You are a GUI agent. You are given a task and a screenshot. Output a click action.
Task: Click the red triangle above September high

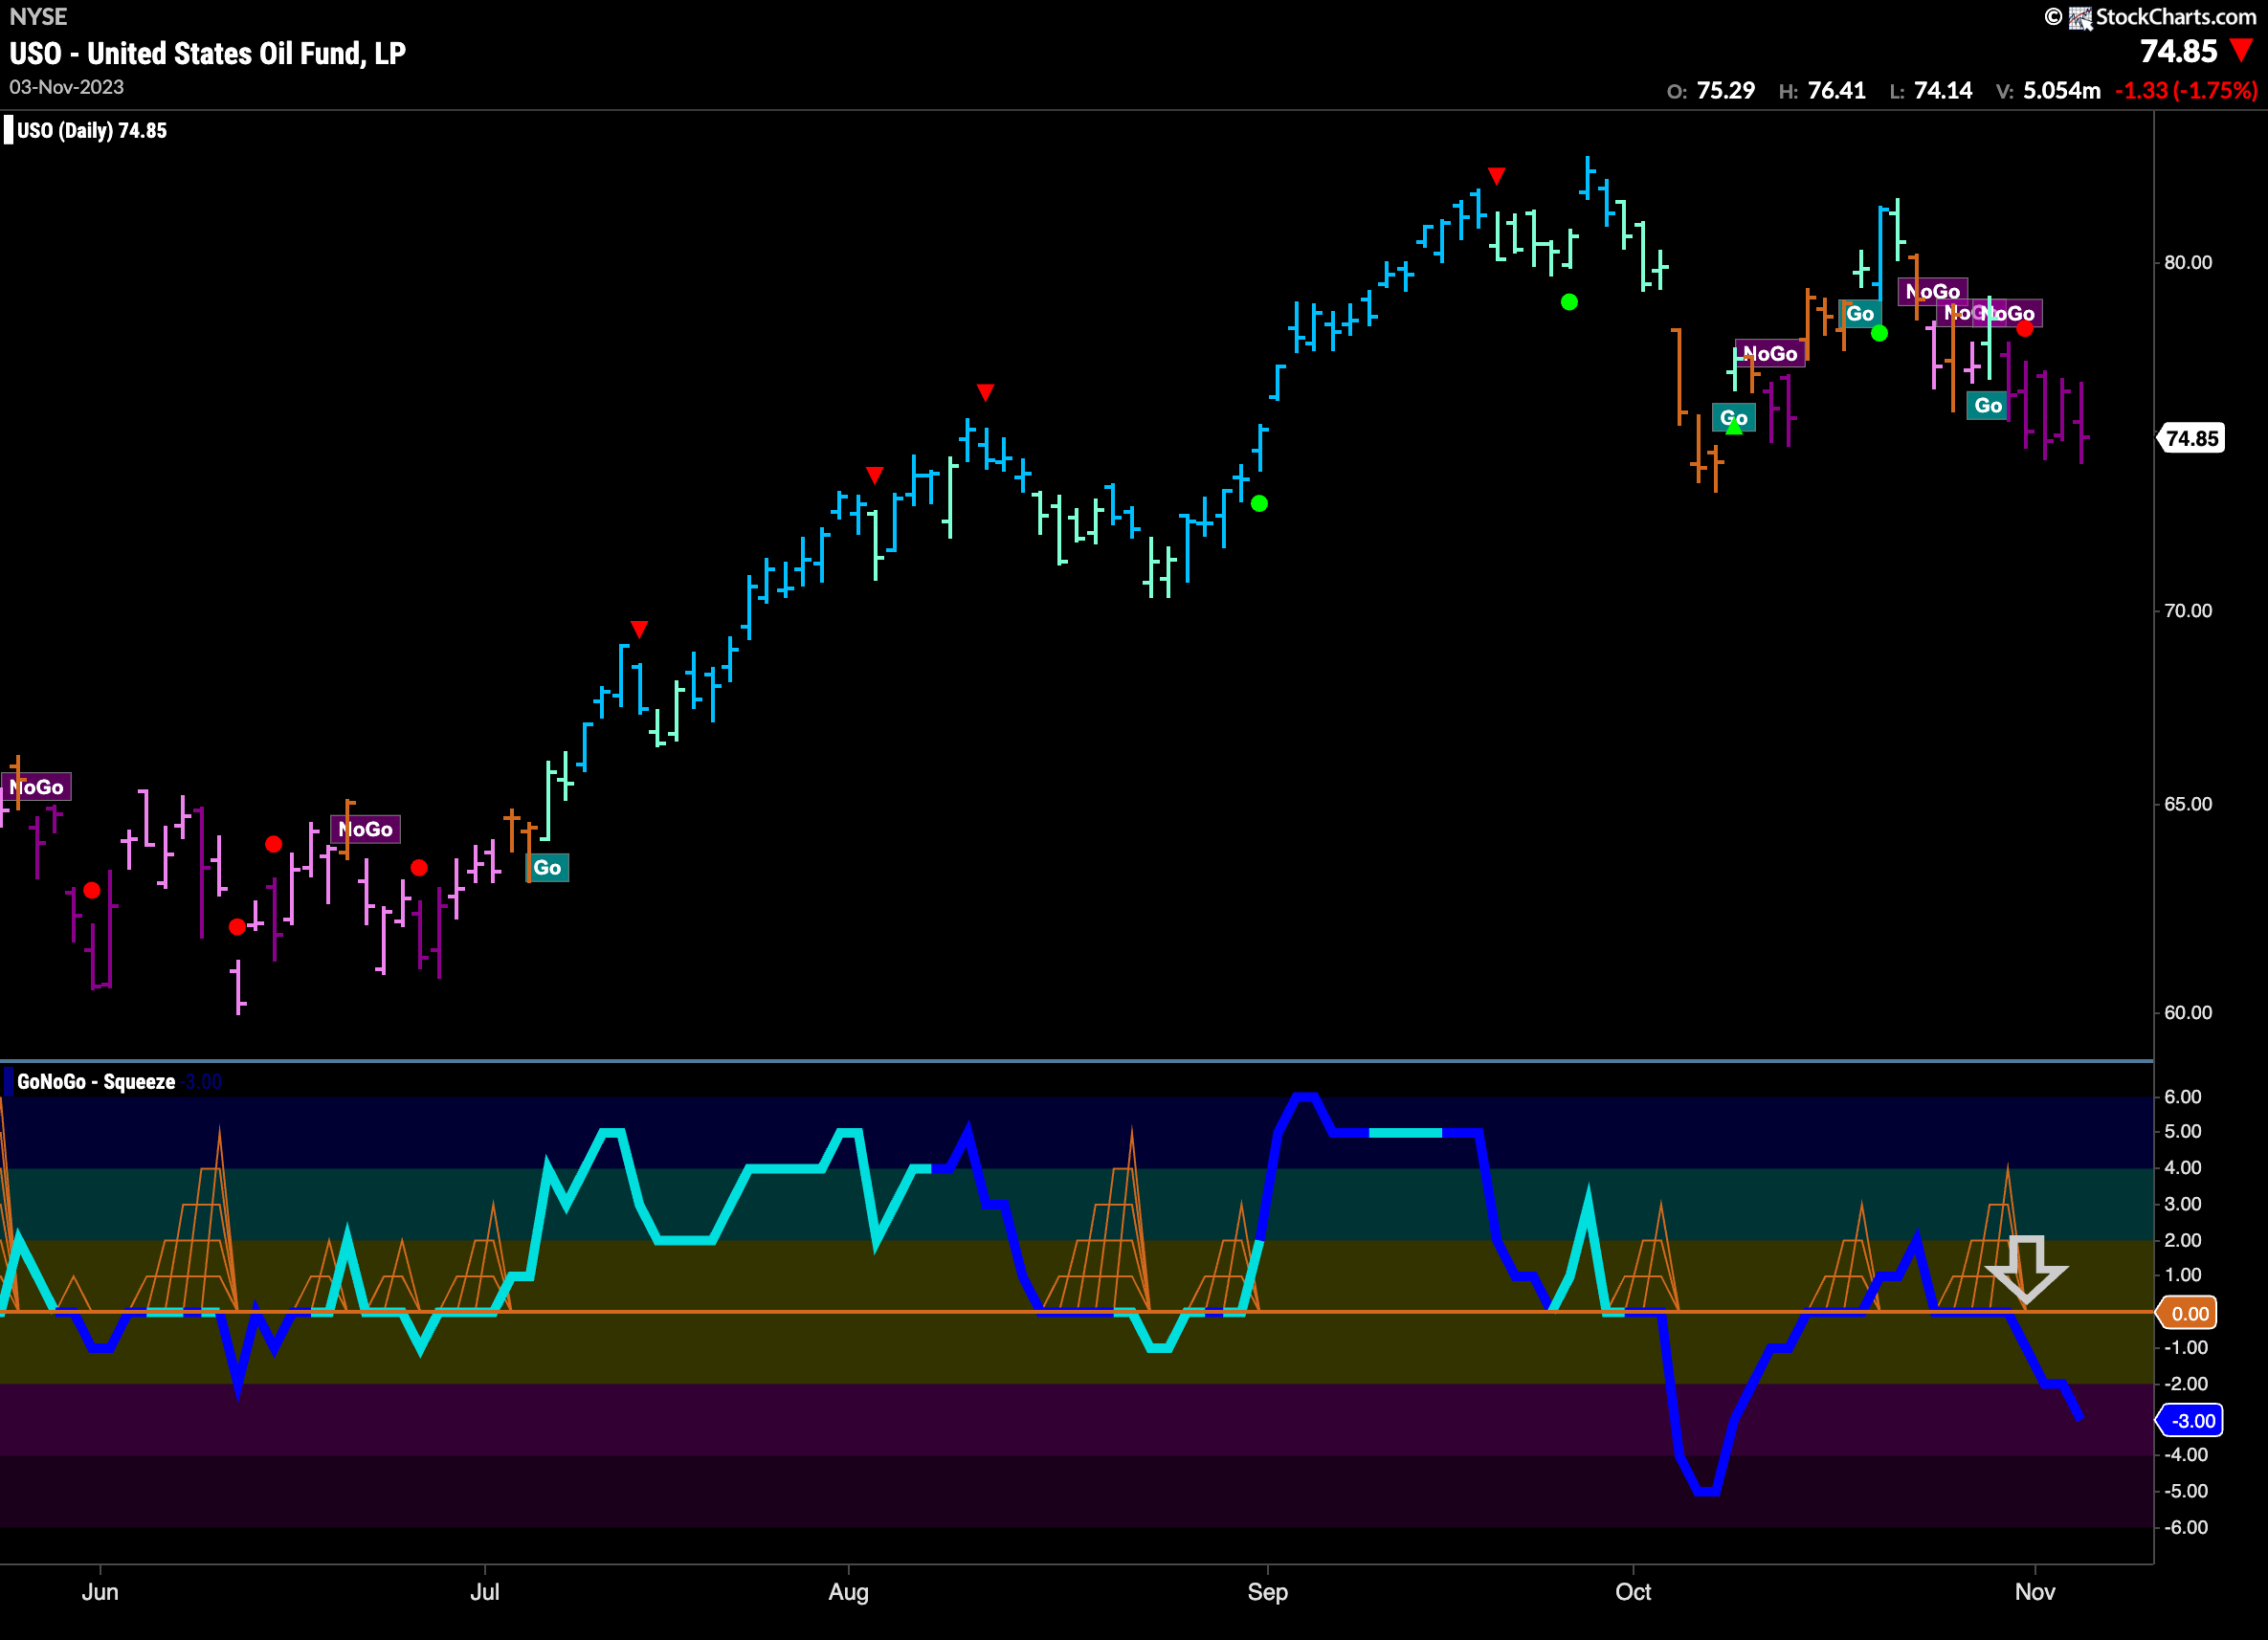(1496, 176)
